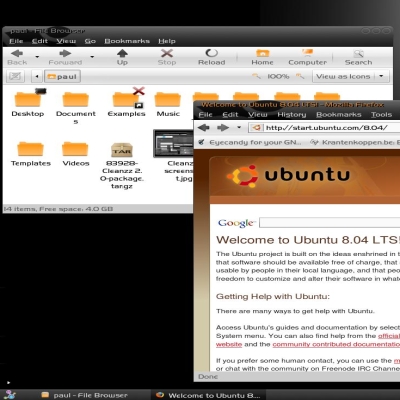Screen dimensions: 400x400
Task: Switch to paul - File Browser taskbar entry
Action: click(84, 395)
